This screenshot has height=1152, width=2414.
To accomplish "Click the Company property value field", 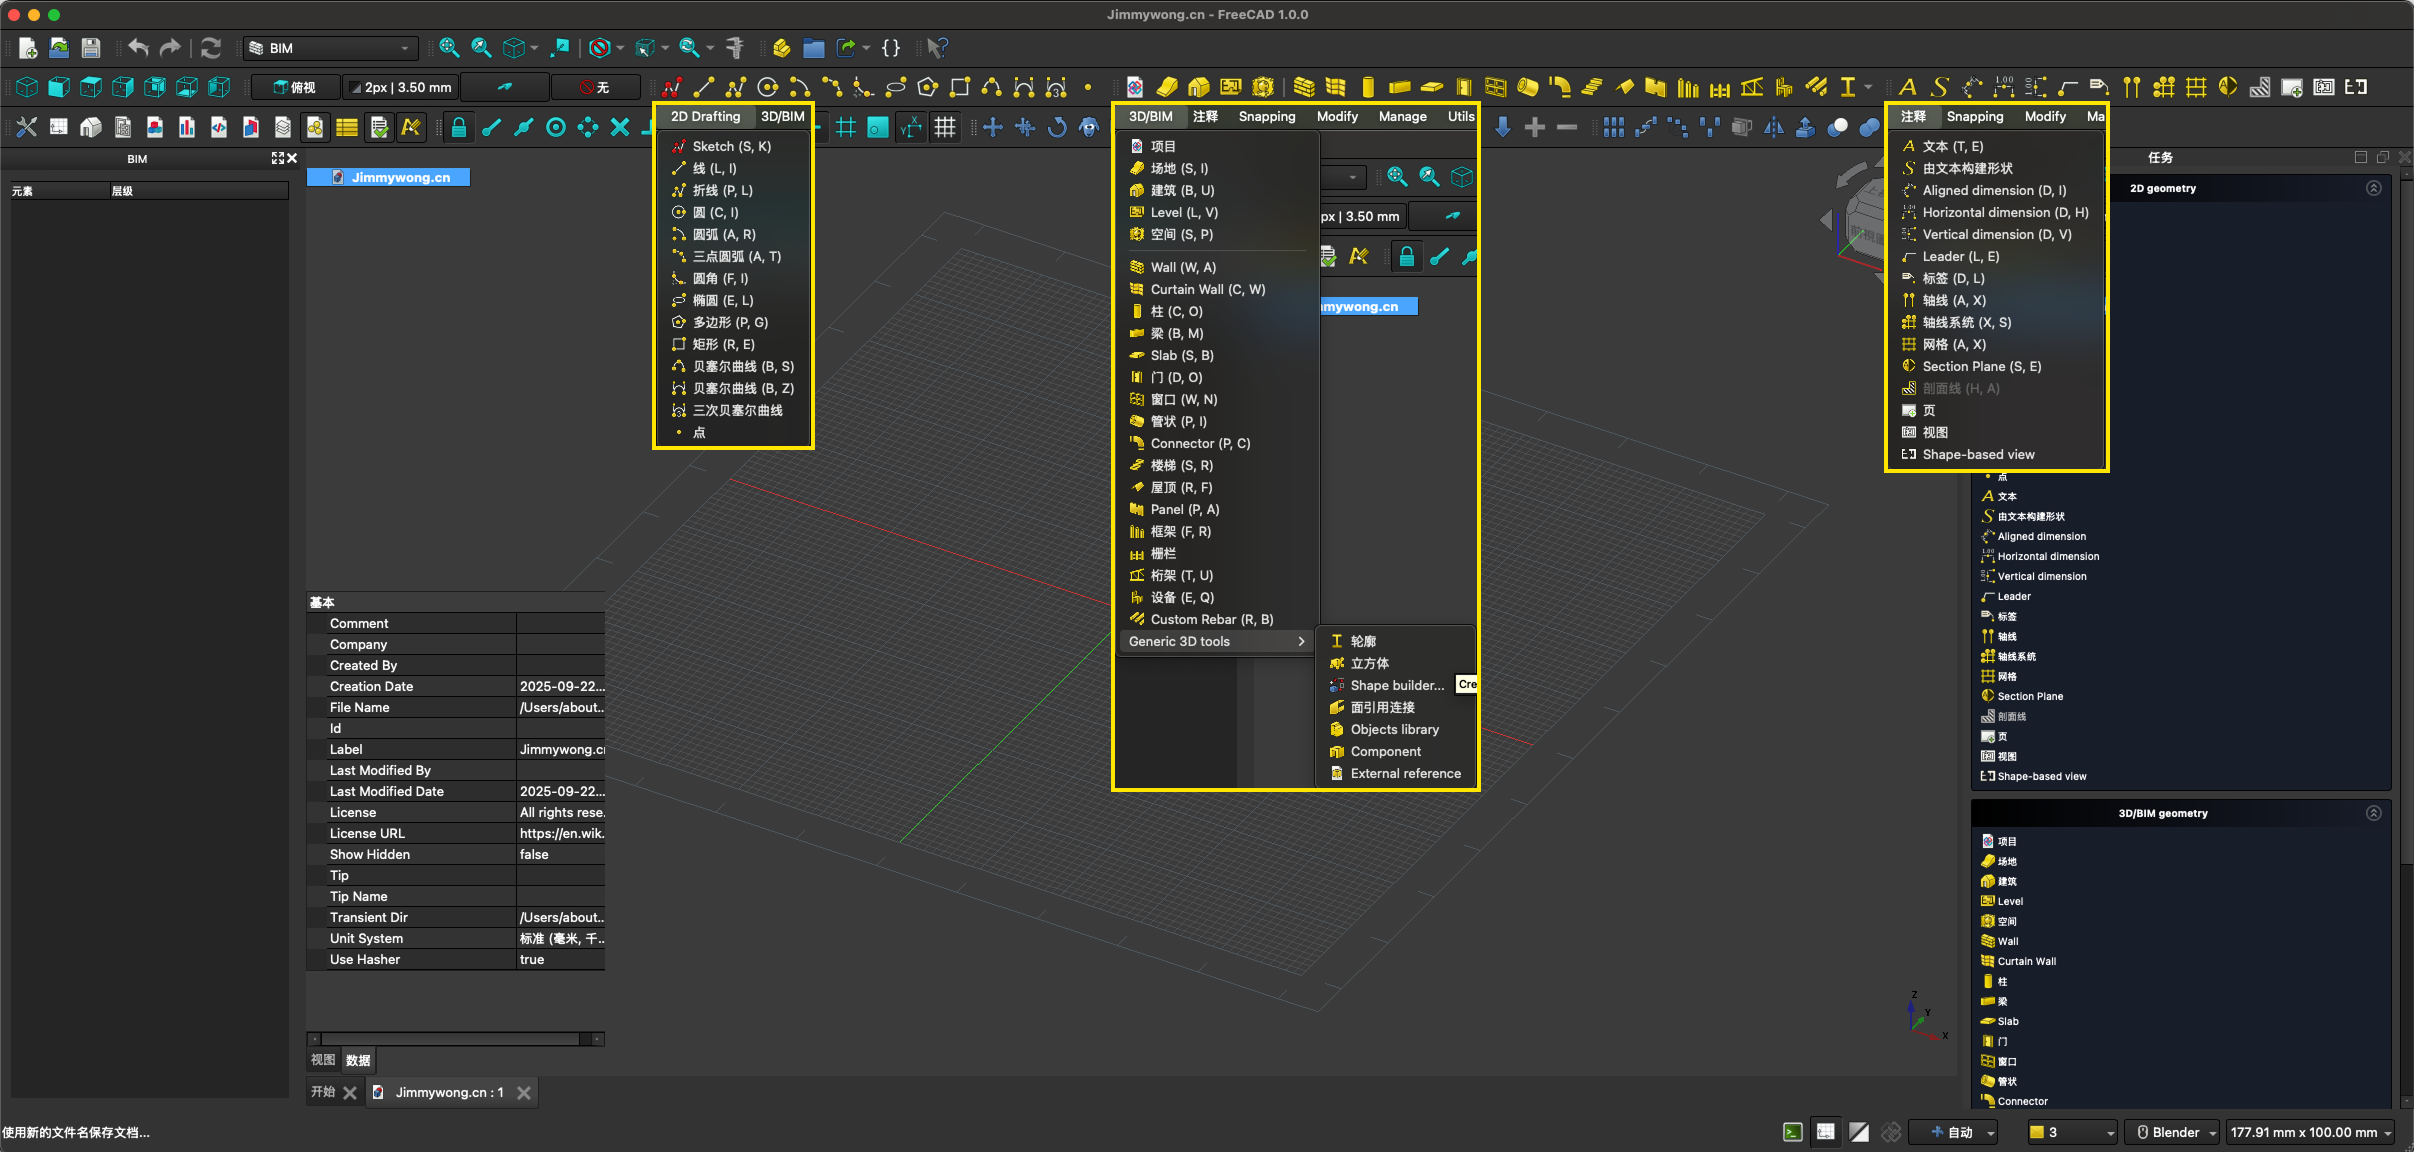I will pyautogui.click(x=560, y=644).
